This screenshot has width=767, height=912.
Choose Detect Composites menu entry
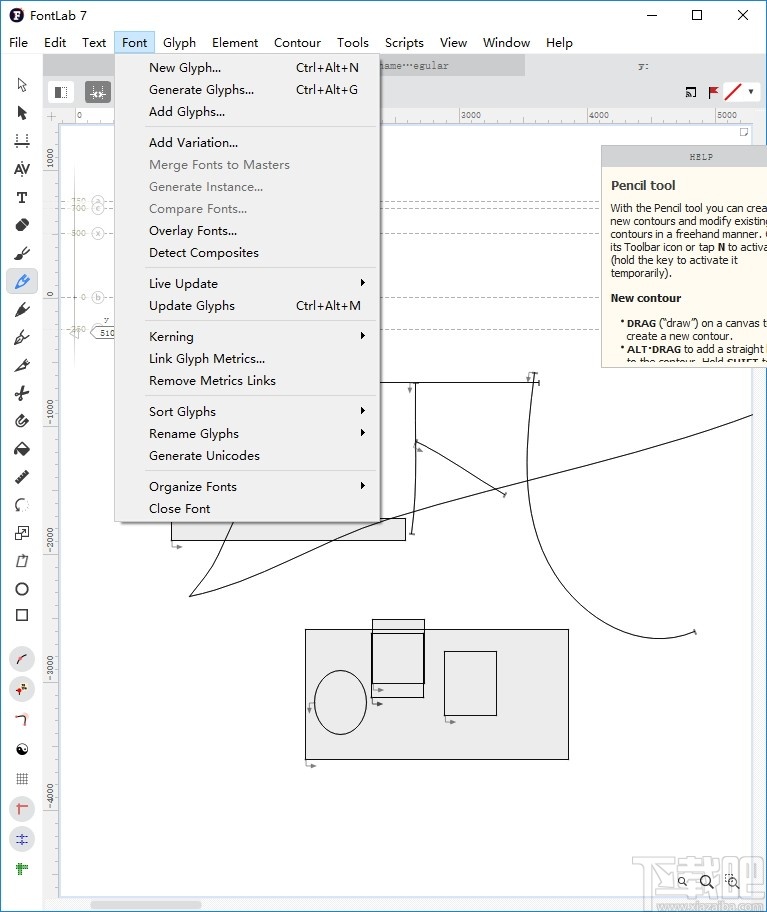click(x=248, y=252)
